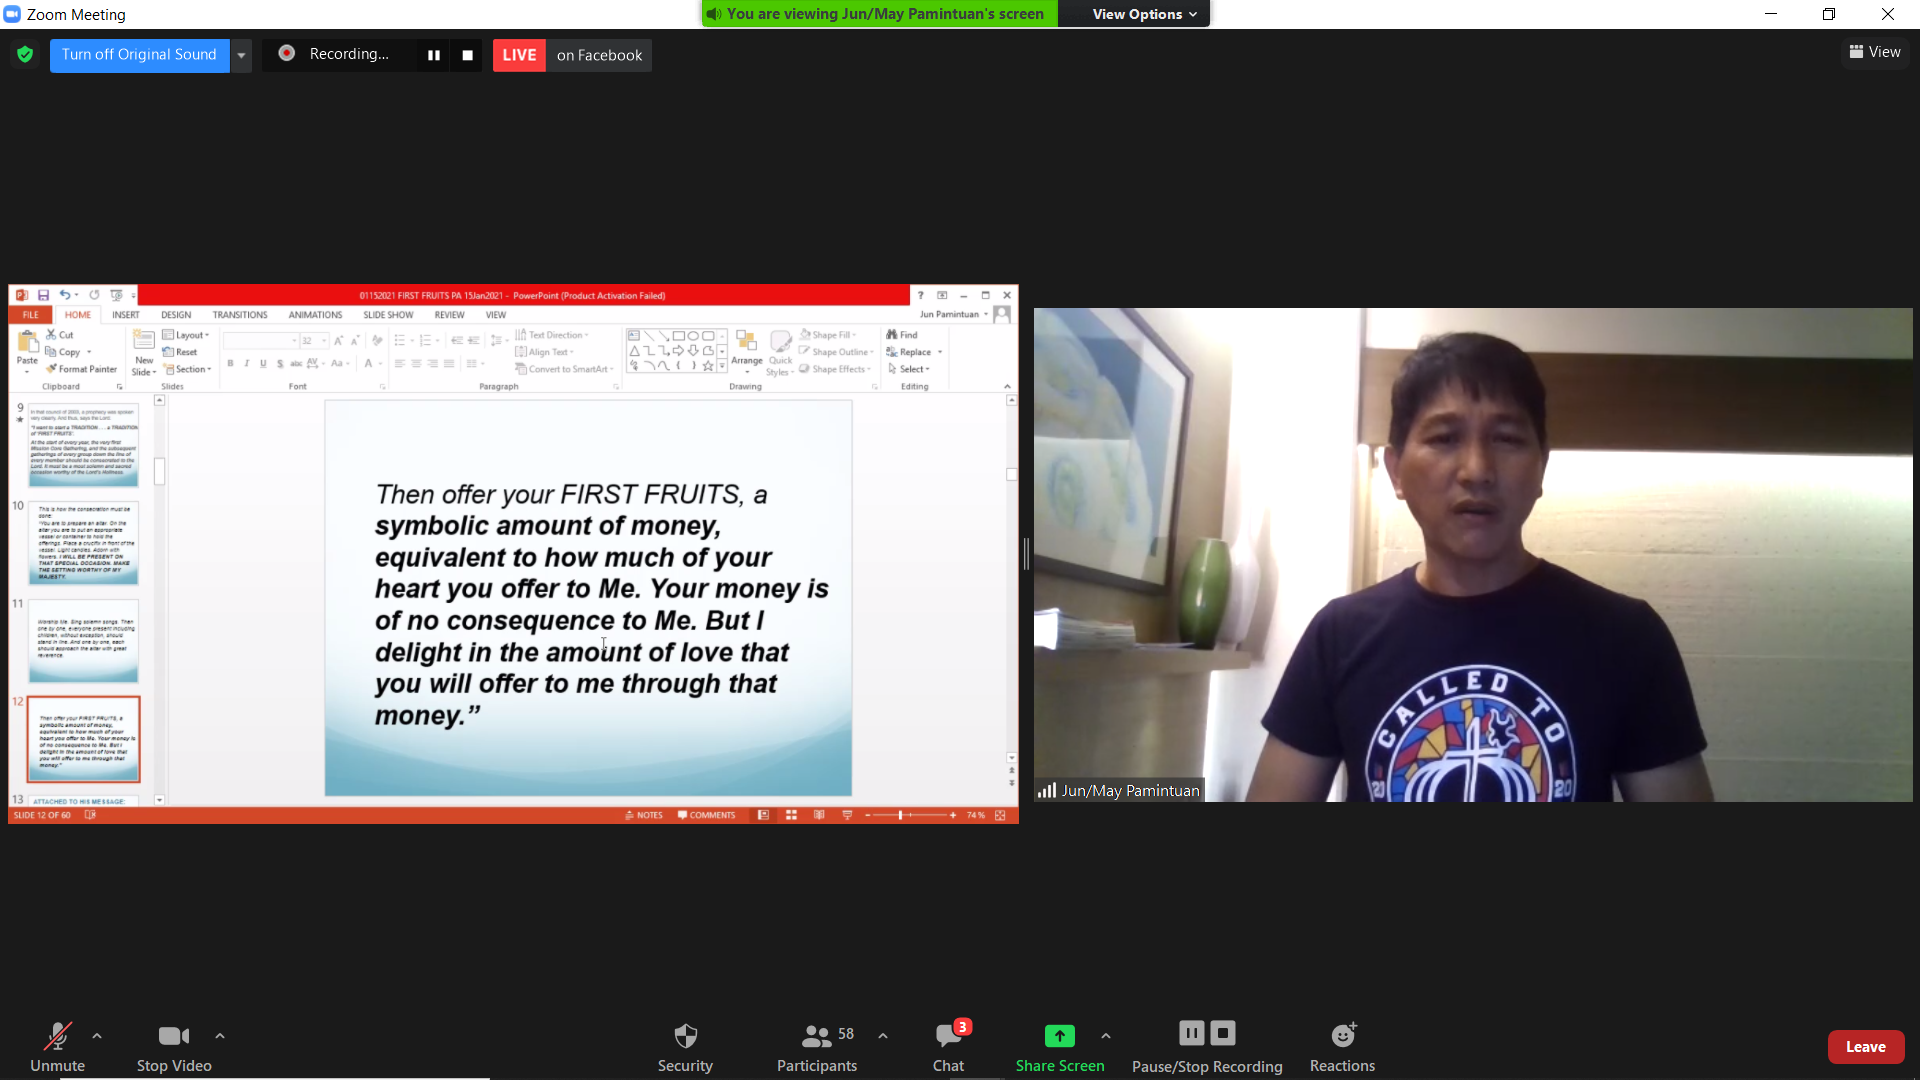Open video options arrow beside Stop Video
Image resolution: width=1920 pixels, height=1080 pixels.
(x=220, y=1036)
